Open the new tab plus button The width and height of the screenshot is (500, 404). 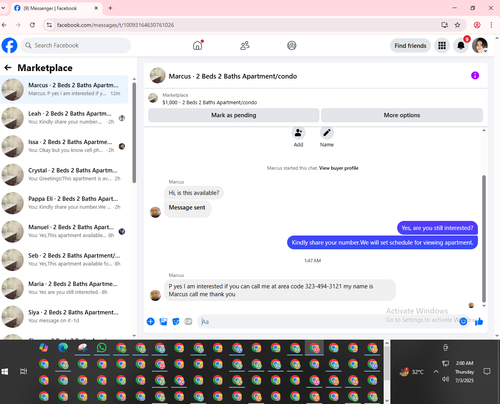[110, 8]
